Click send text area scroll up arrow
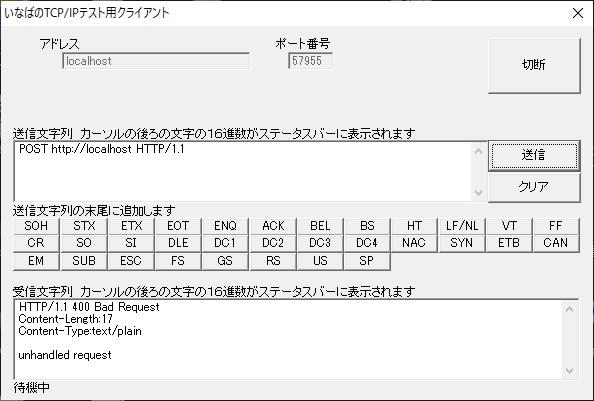Screen dimensions: 594x401 pos(478,151)
